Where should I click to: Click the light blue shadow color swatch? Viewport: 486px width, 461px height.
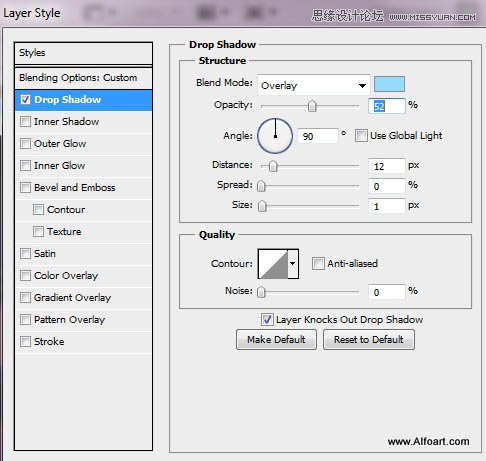[389, 84]
